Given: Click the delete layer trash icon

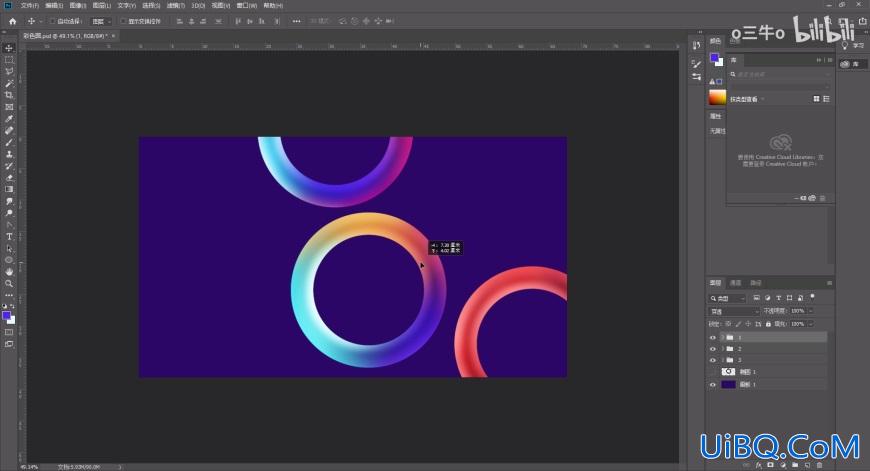Looking at the screenshot, I should (x=820, y=465).
